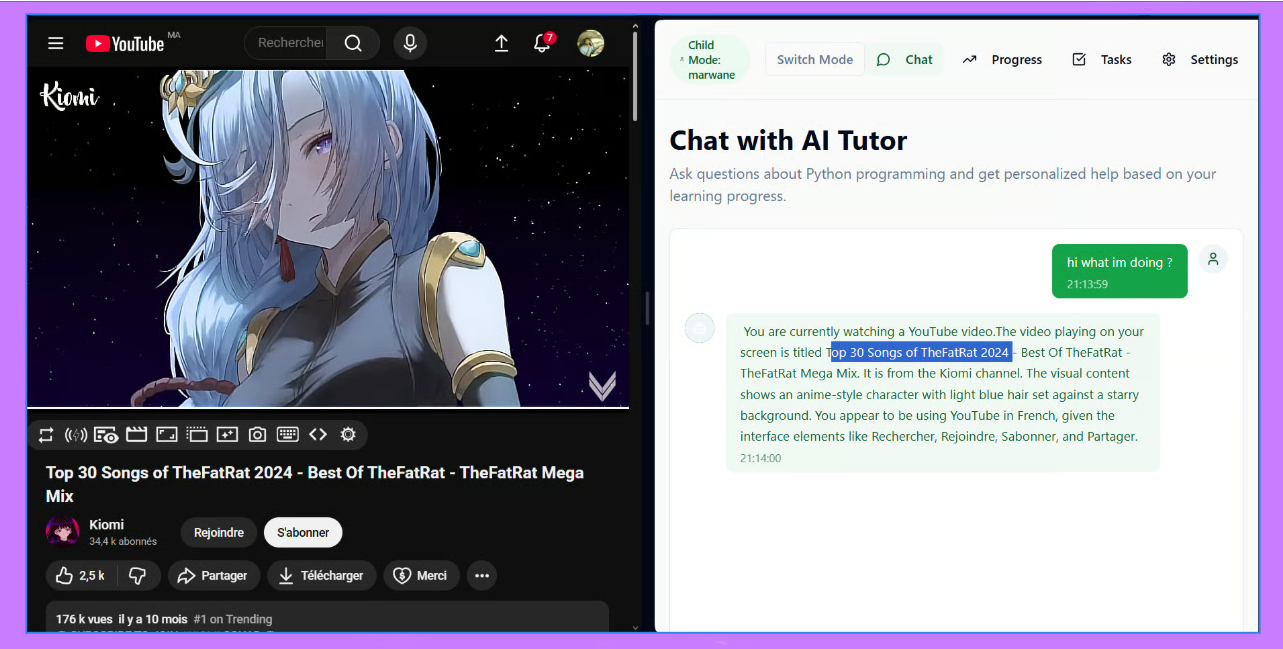Click the dotted-frame pop-up player icon

197,434
